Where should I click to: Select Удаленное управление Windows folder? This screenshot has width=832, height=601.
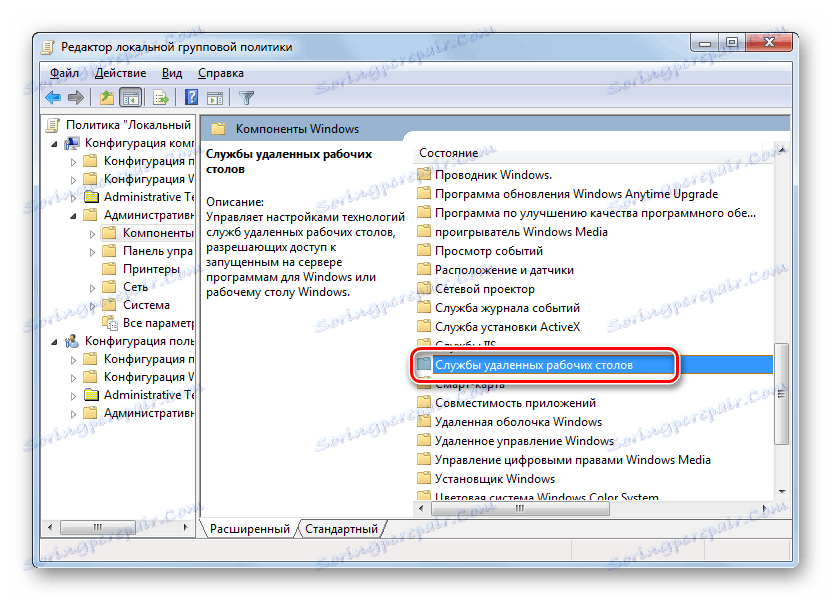(x=524, y=441)
